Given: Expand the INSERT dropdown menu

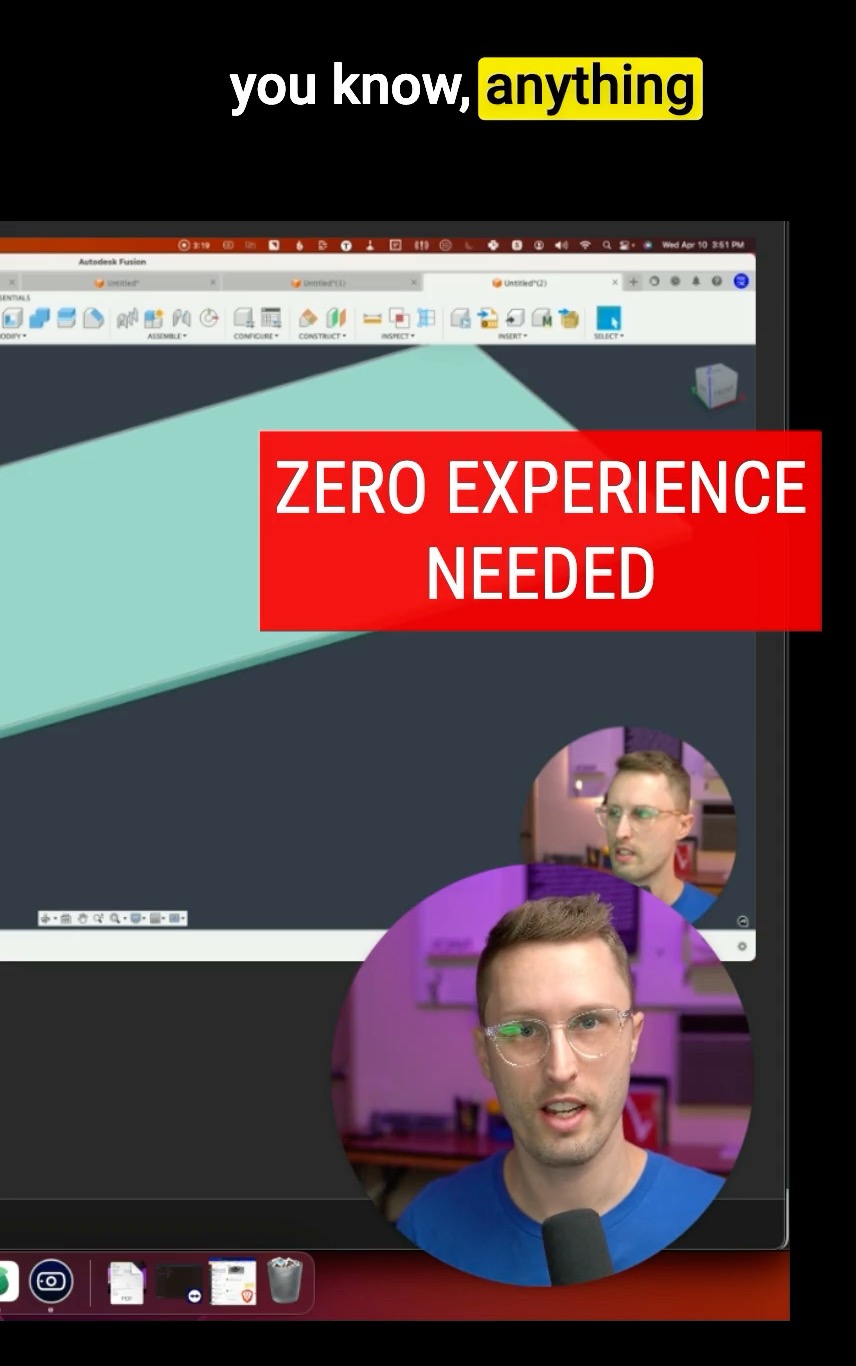Looking at the screenshot, I should [x=512, y=336].
